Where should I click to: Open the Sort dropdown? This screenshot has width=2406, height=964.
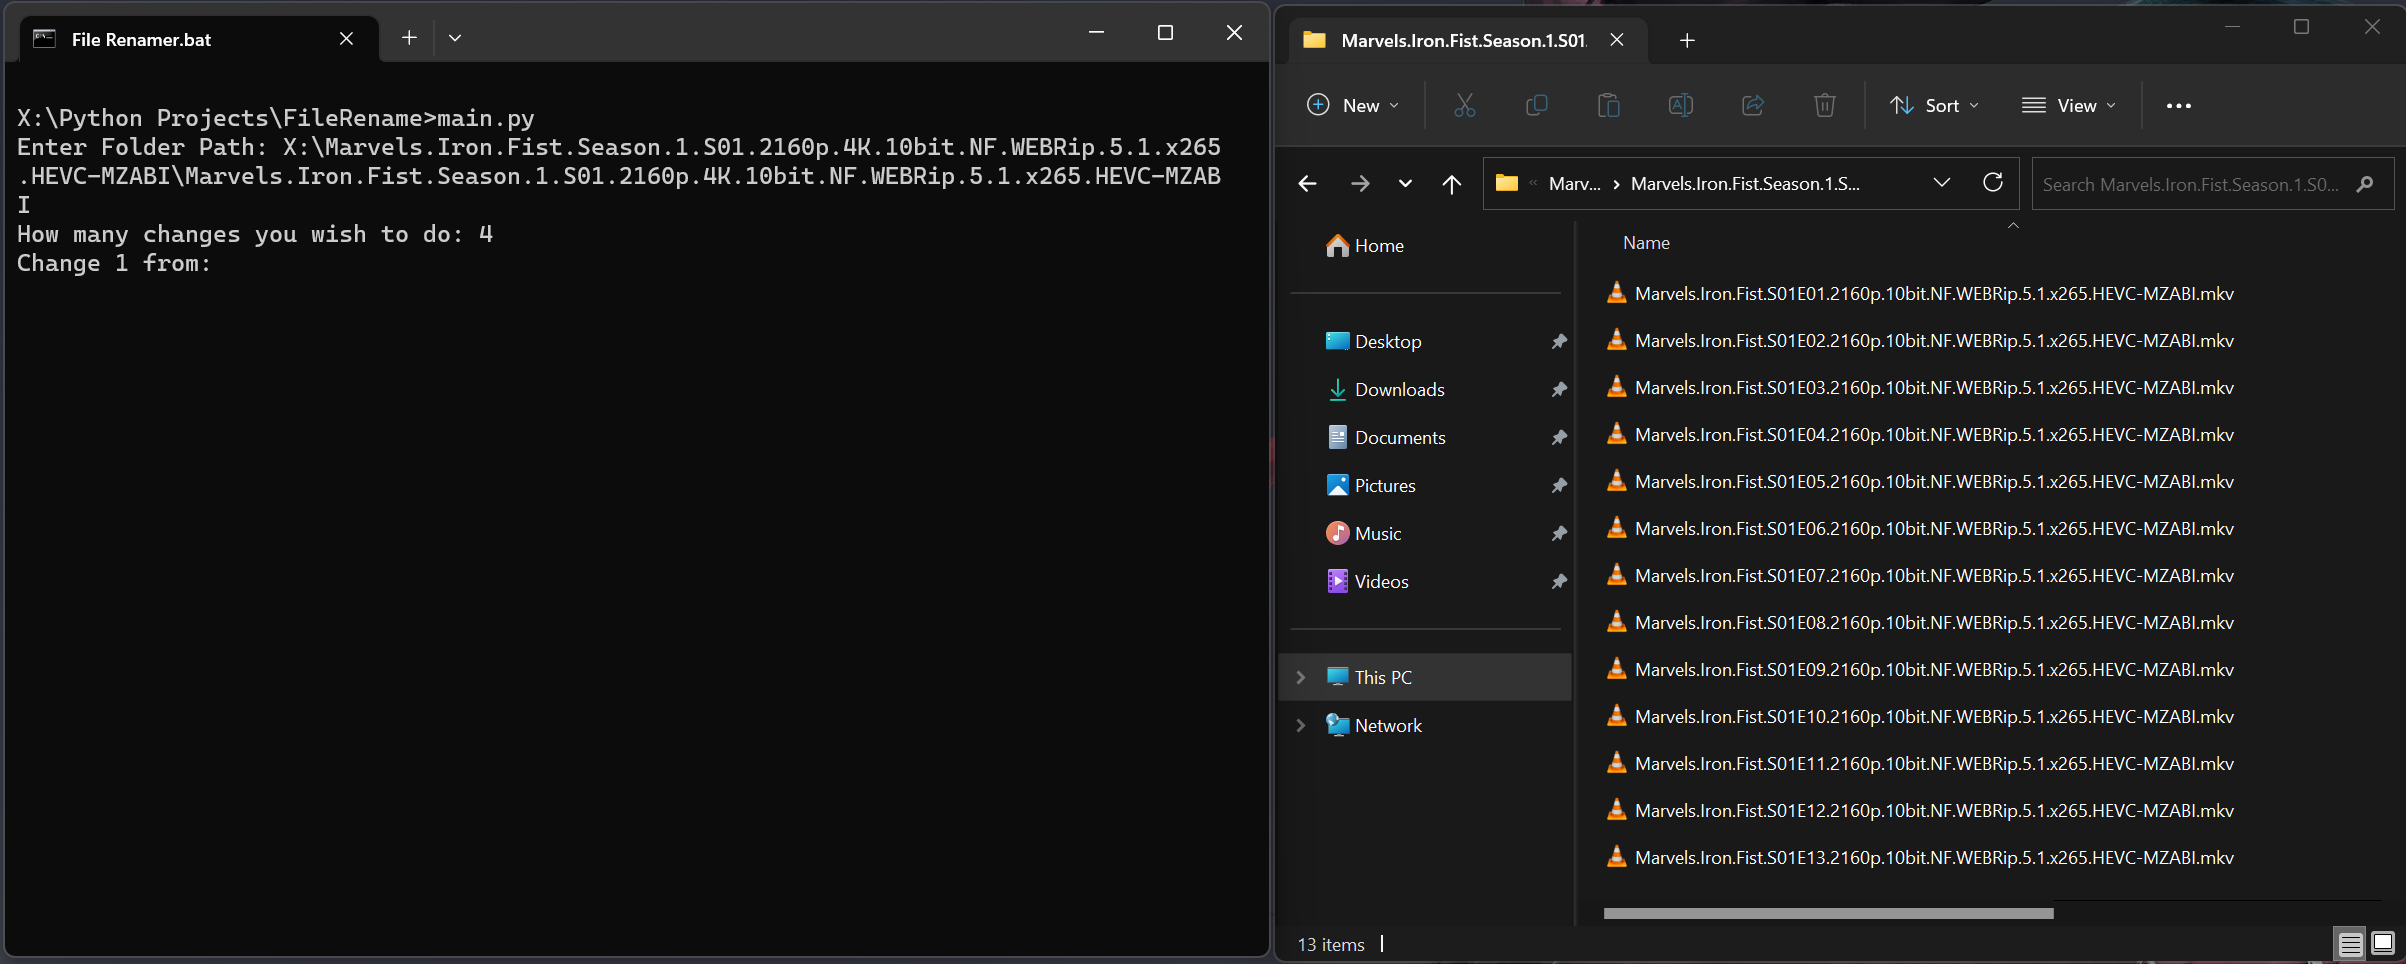coord(1932,105)
